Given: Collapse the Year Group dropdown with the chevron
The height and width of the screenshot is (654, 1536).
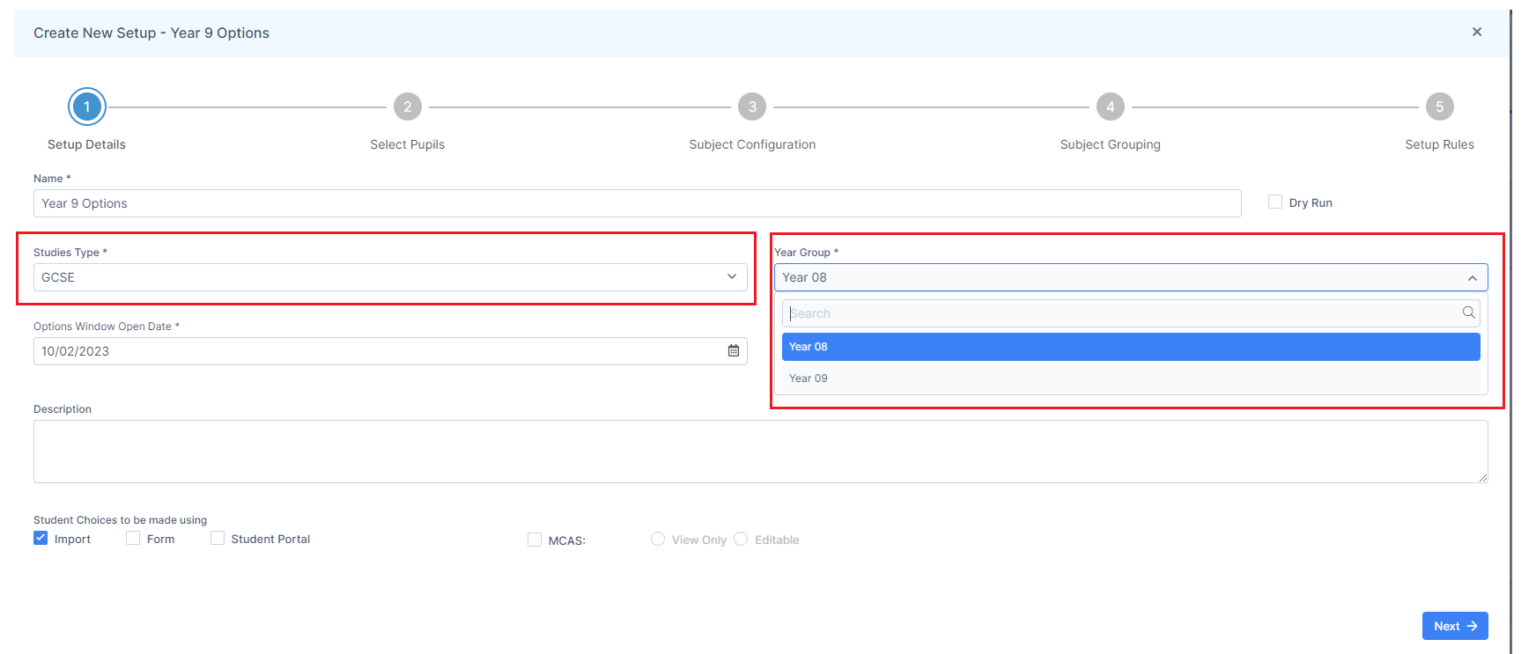Looking at the screenshot, I should (1472, 277).
